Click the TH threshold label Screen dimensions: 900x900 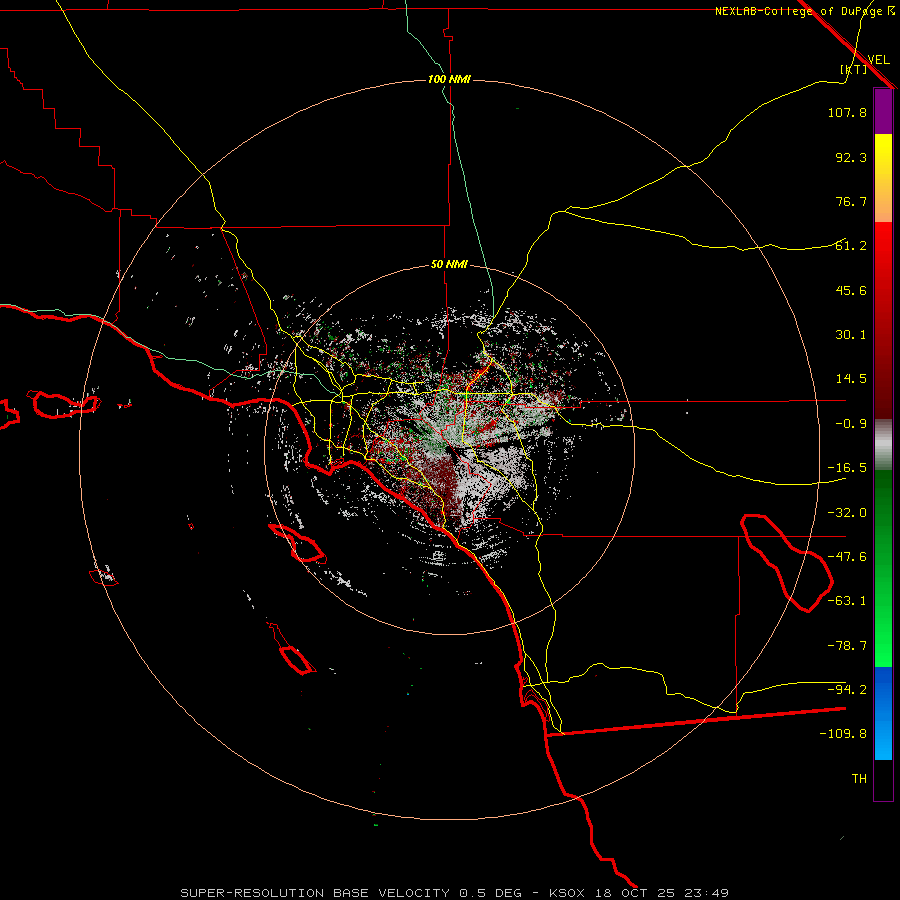coord(859,779)
